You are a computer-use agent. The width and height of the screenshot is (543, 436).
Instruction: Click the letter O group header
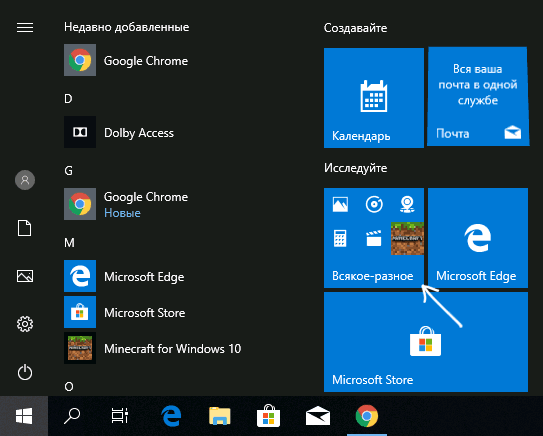69,387
